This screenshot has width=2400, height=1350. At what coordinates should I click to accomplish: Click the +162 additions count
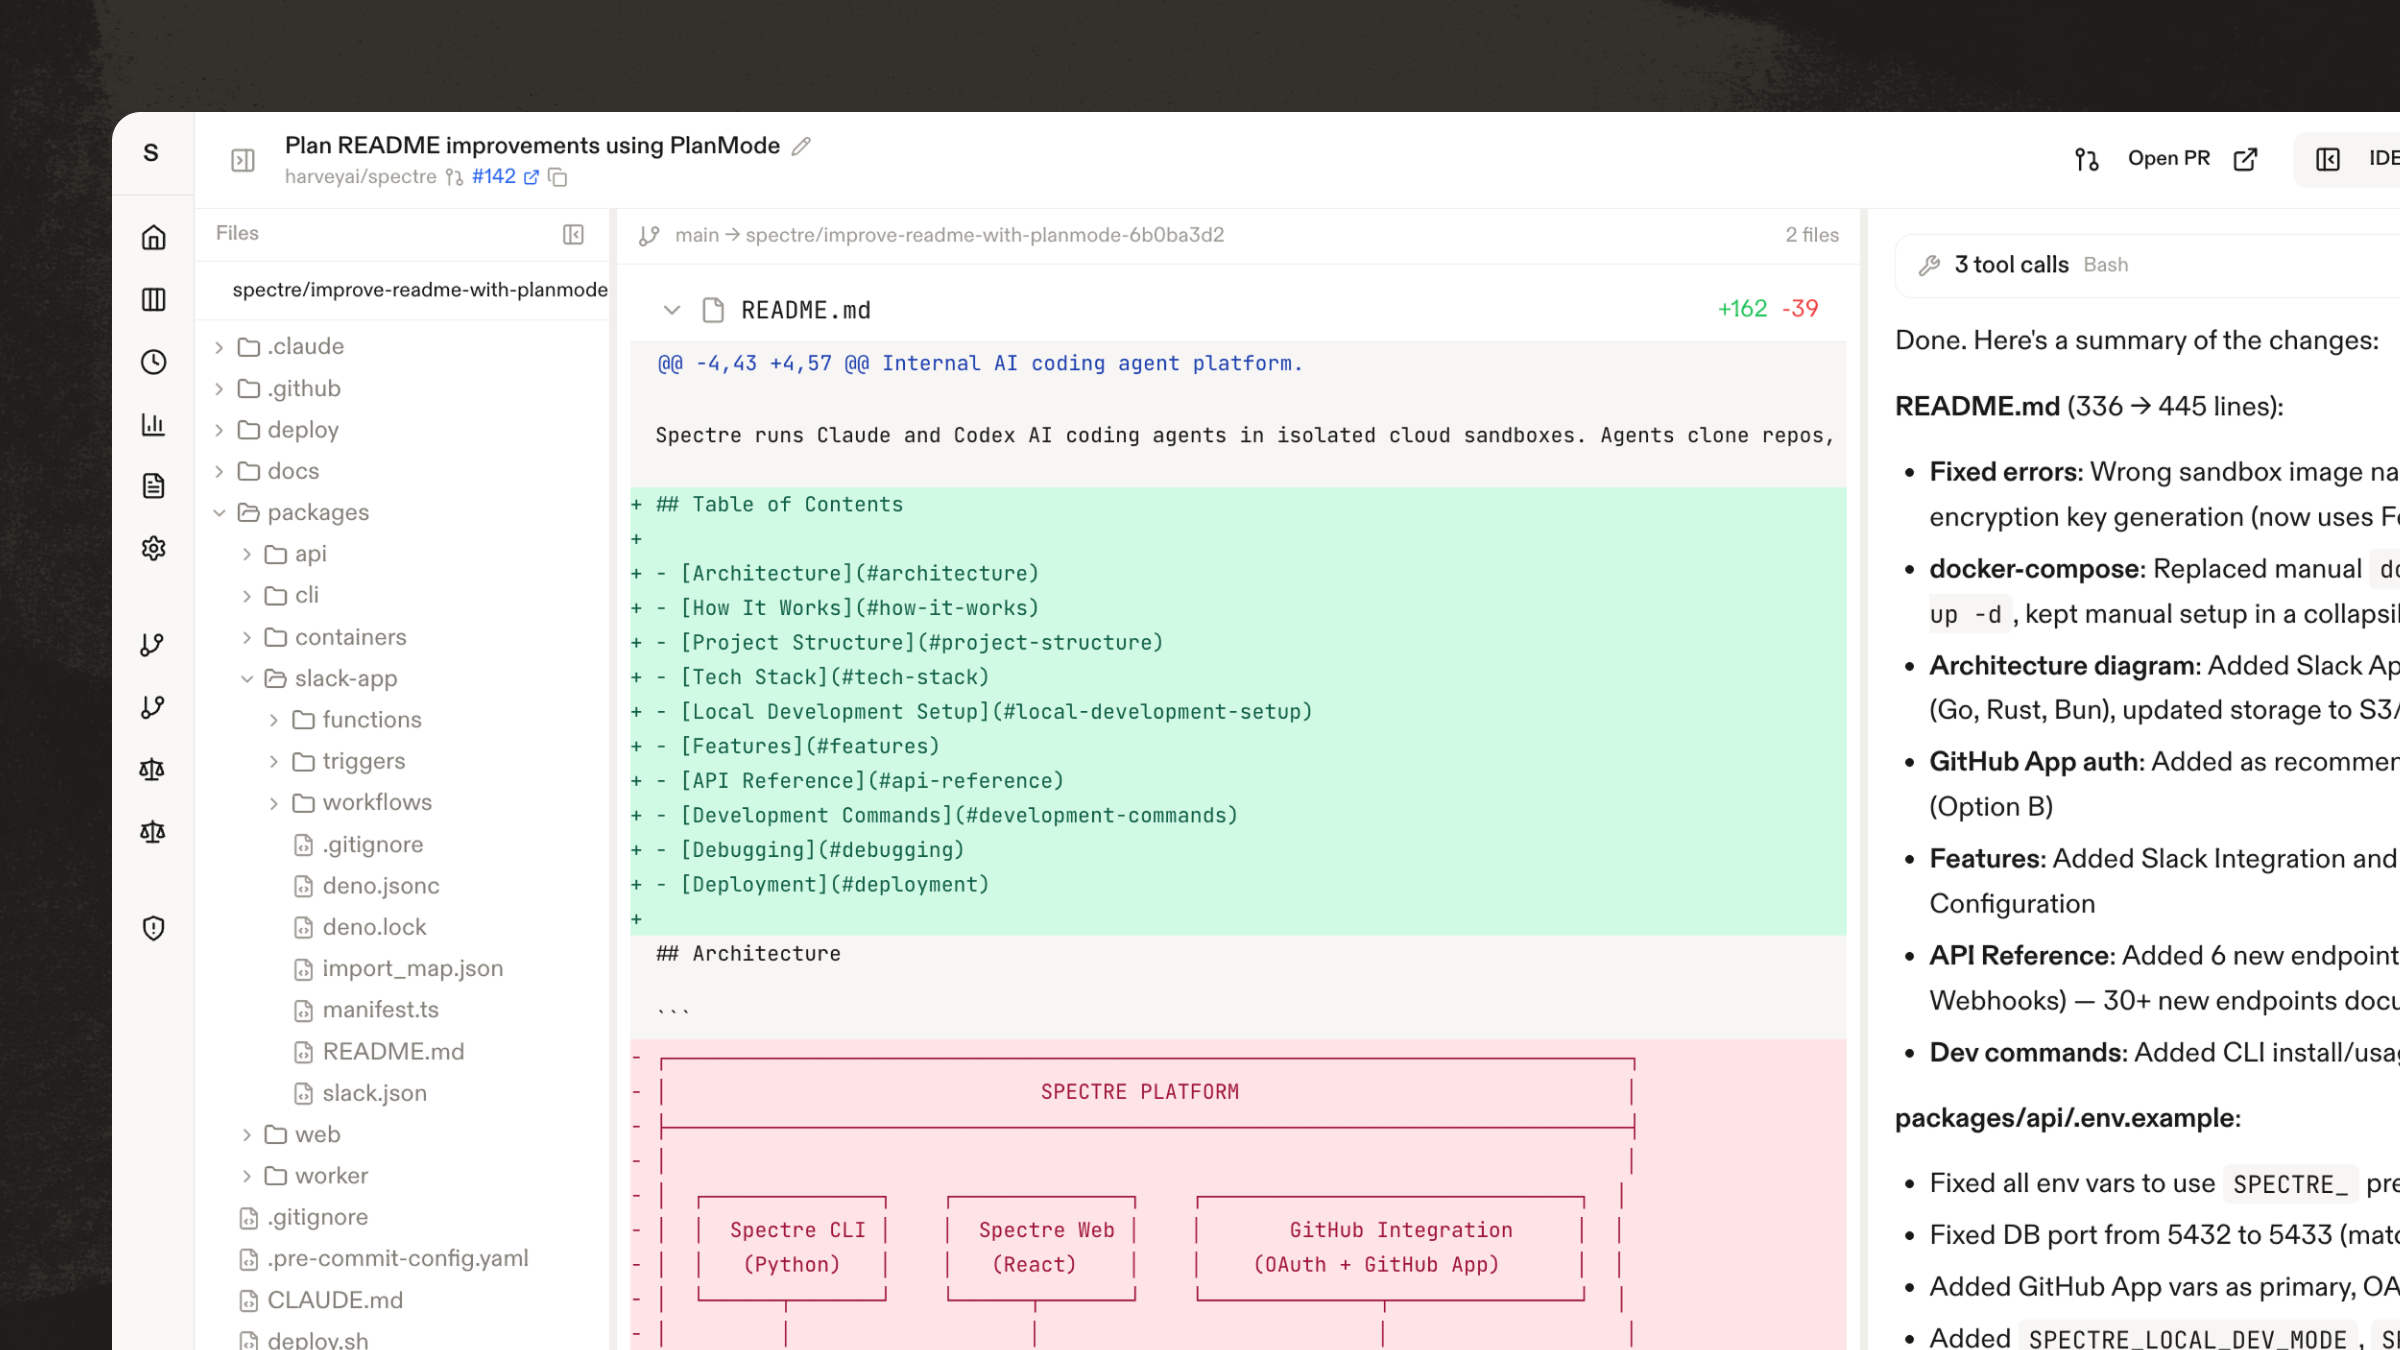tap(1743, 309)
